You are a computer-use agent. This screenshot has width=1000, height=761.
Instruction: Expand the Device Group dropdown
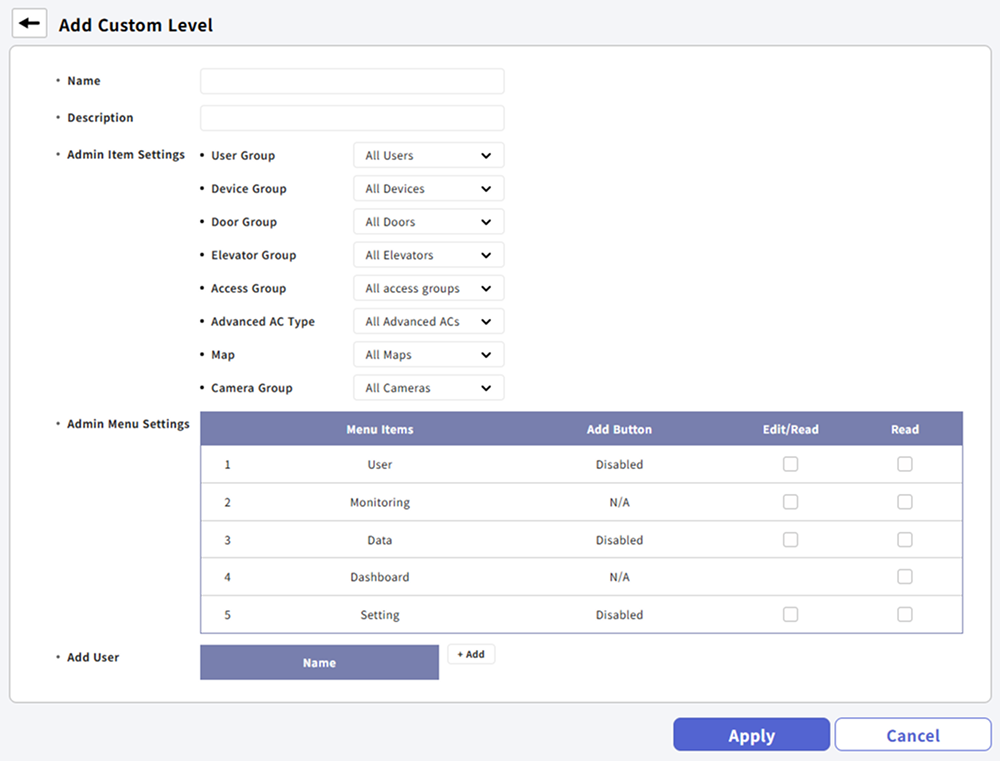pos(428,189)
